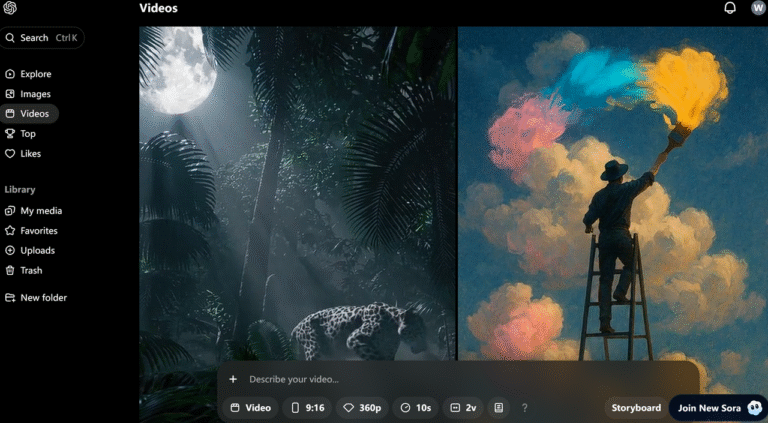Open the 10s duration selector
The height and width of the screenshot is (423, 768).
[x=416, y=408]
